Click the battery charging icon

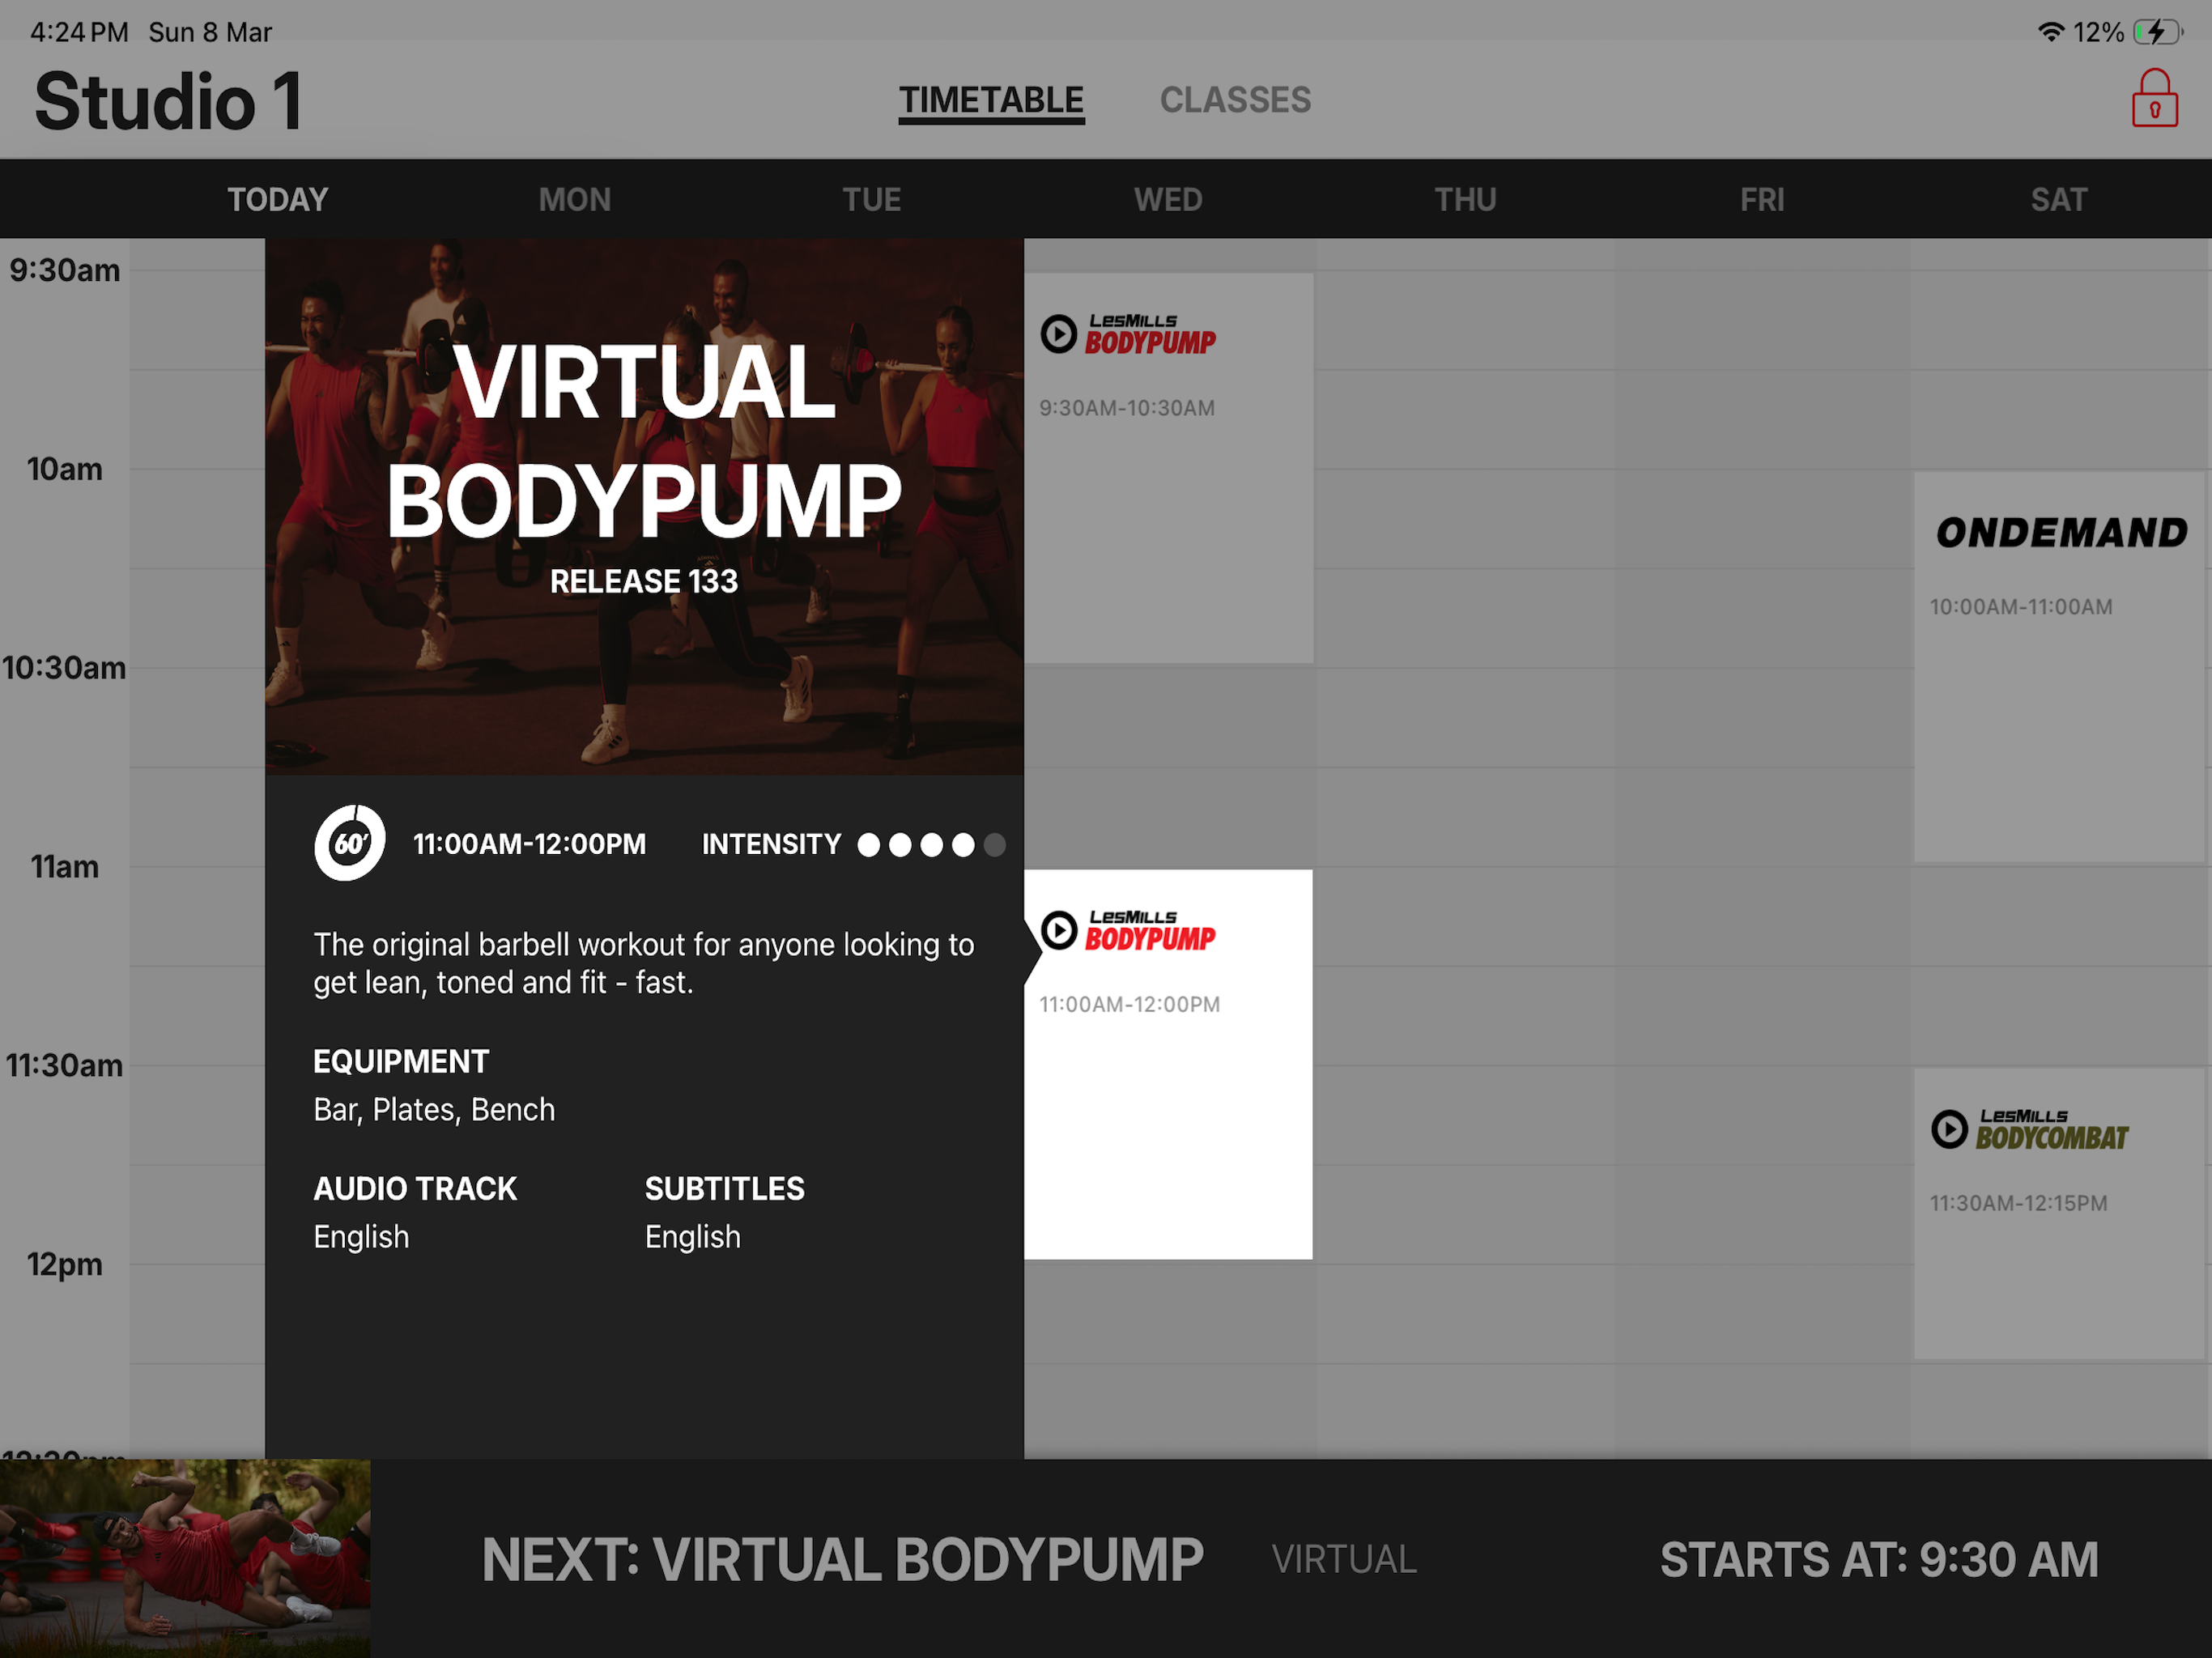pos(2156,32)
